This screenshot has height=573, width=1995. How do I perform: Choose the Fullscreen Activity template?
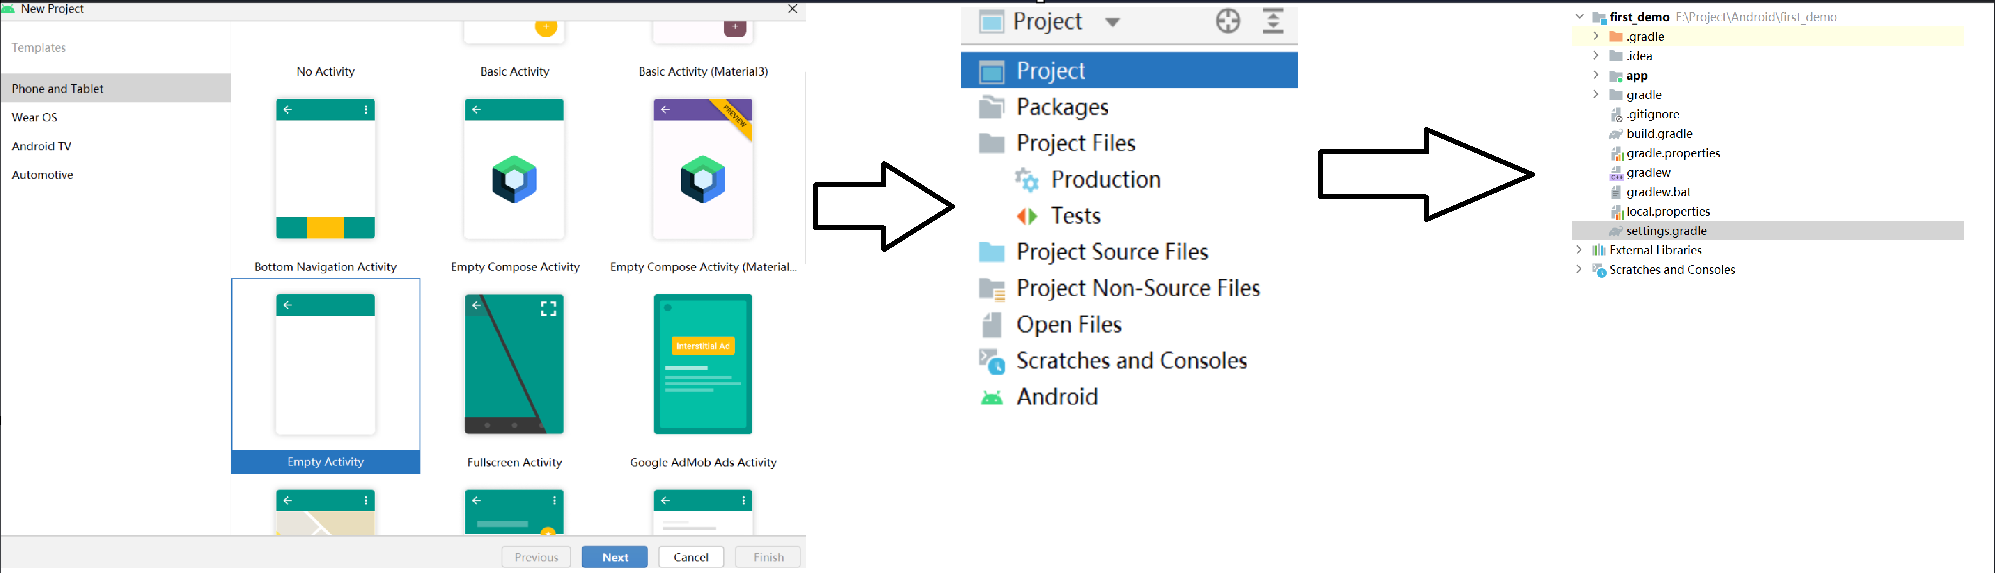coord(514,364)
